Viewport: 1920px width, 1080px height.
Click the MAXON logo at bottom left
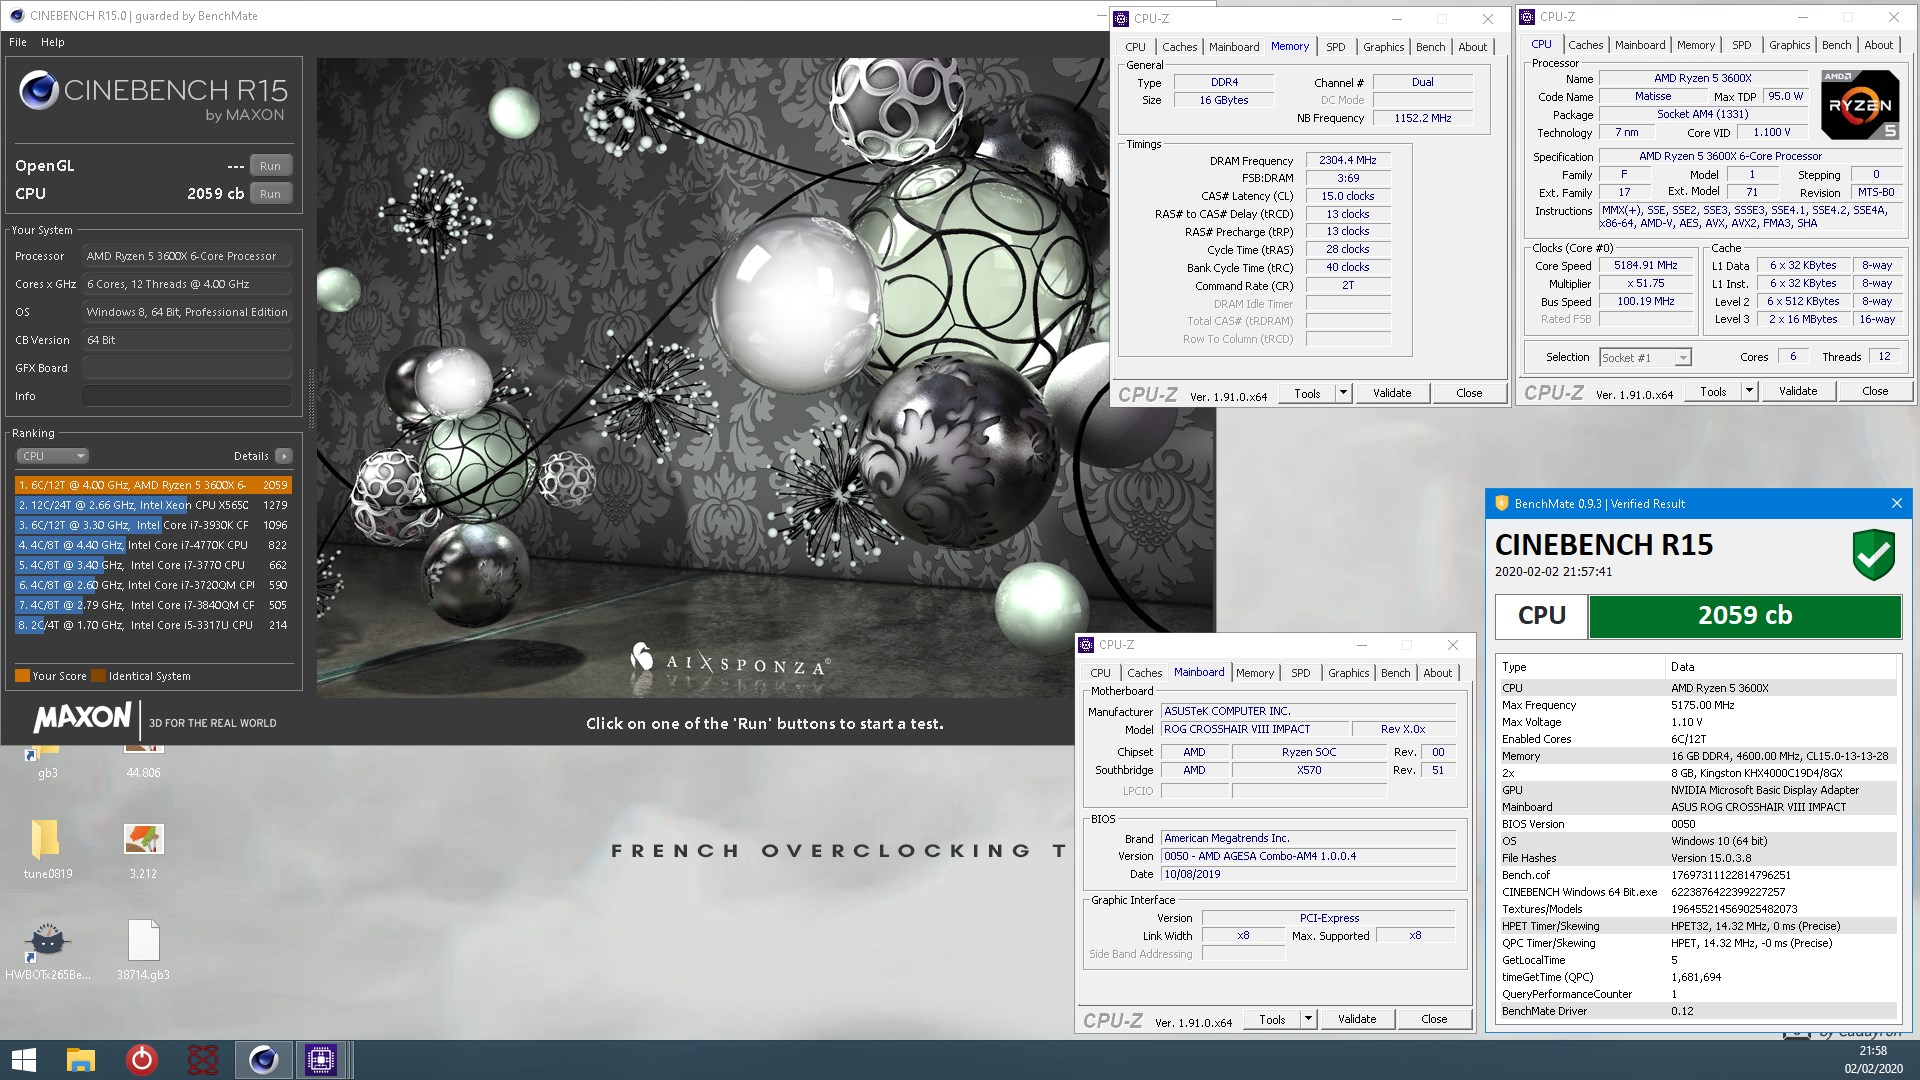[x=83, y=718]
